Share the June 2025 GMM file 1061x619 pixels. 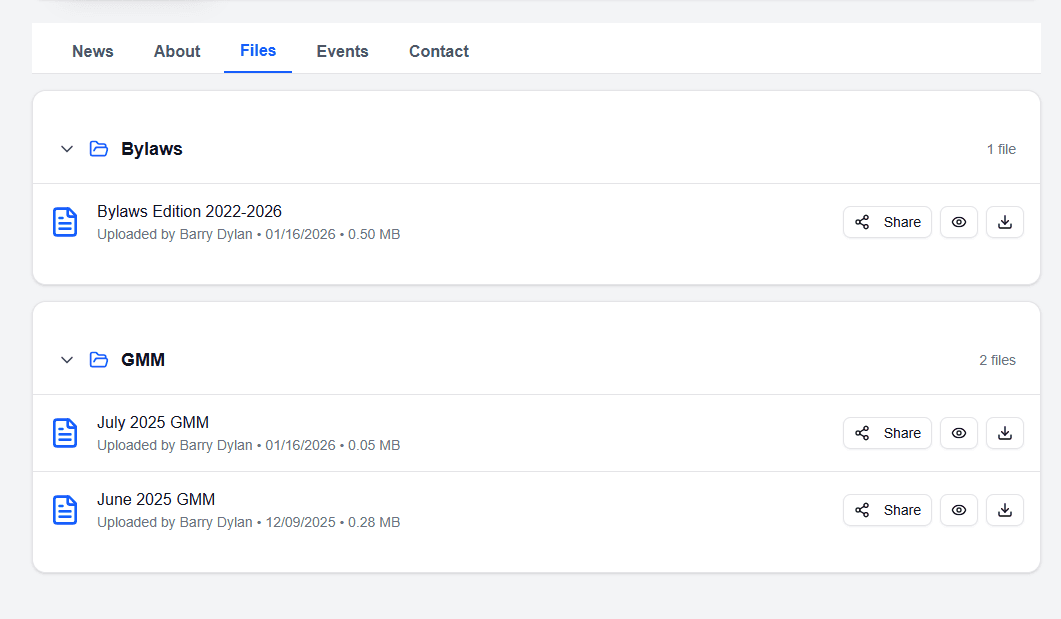(887, 510)
